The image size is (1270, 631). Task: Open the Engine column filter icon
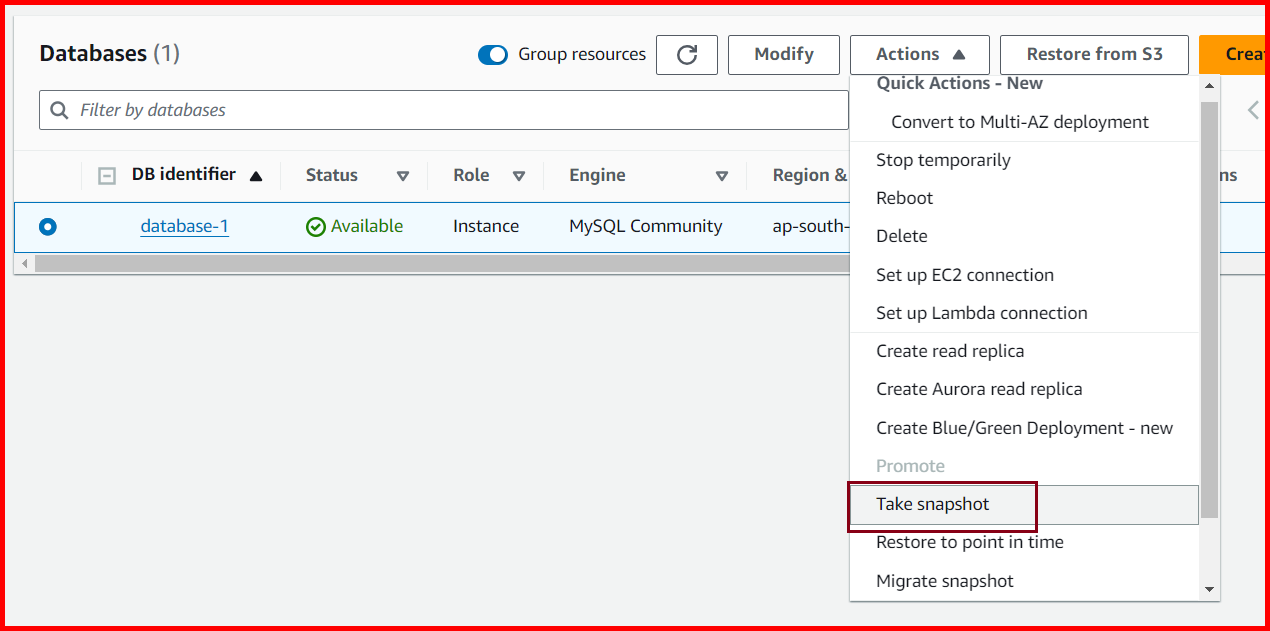[722, 175]
